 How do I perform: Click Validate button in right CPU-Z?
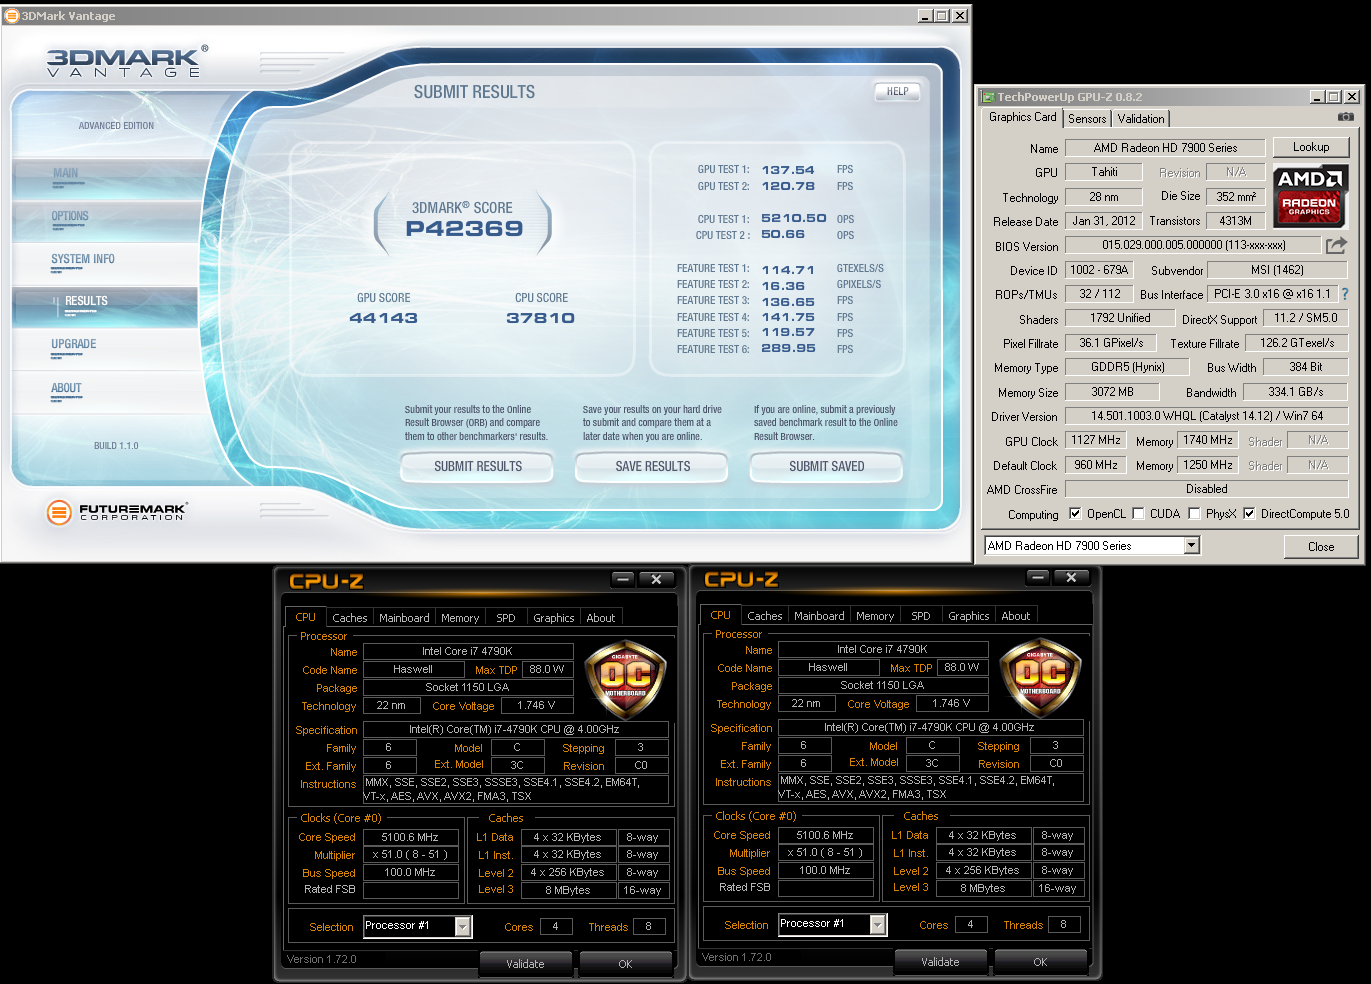click(x=940, y=962)
